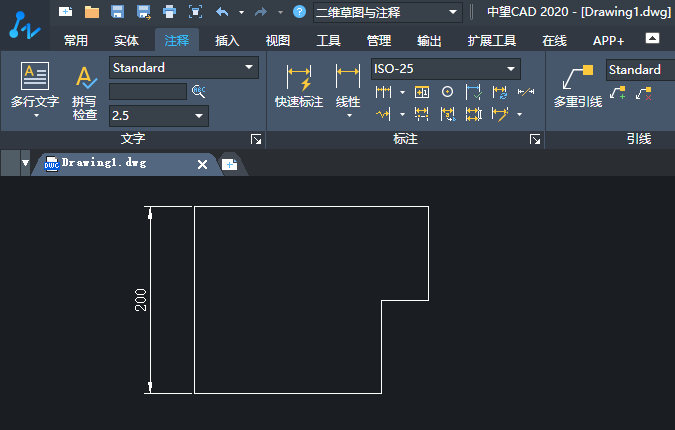Switch to the 插入 ribbon tab
Image resolution: width=675 pixels, height=430 pixels.
(x=227, y=40)
